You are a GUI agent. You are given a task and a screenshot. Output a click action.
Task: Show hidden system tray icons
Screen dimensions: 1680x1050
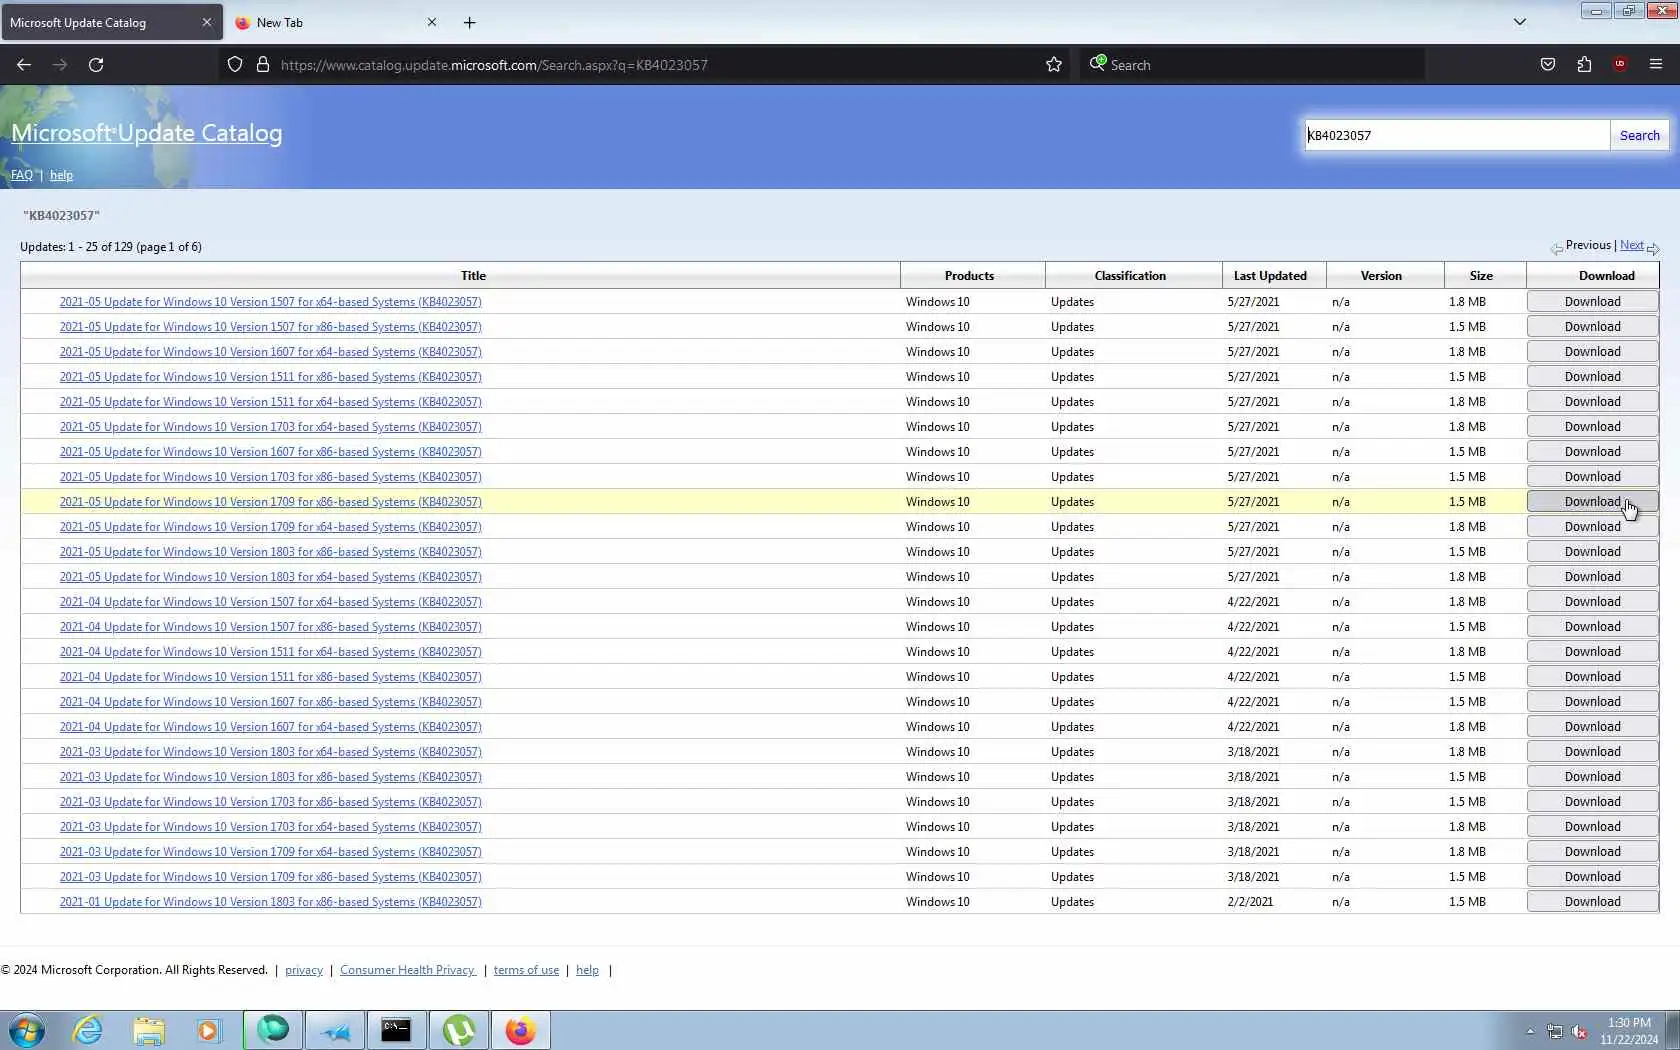tap(1530, 1031)
